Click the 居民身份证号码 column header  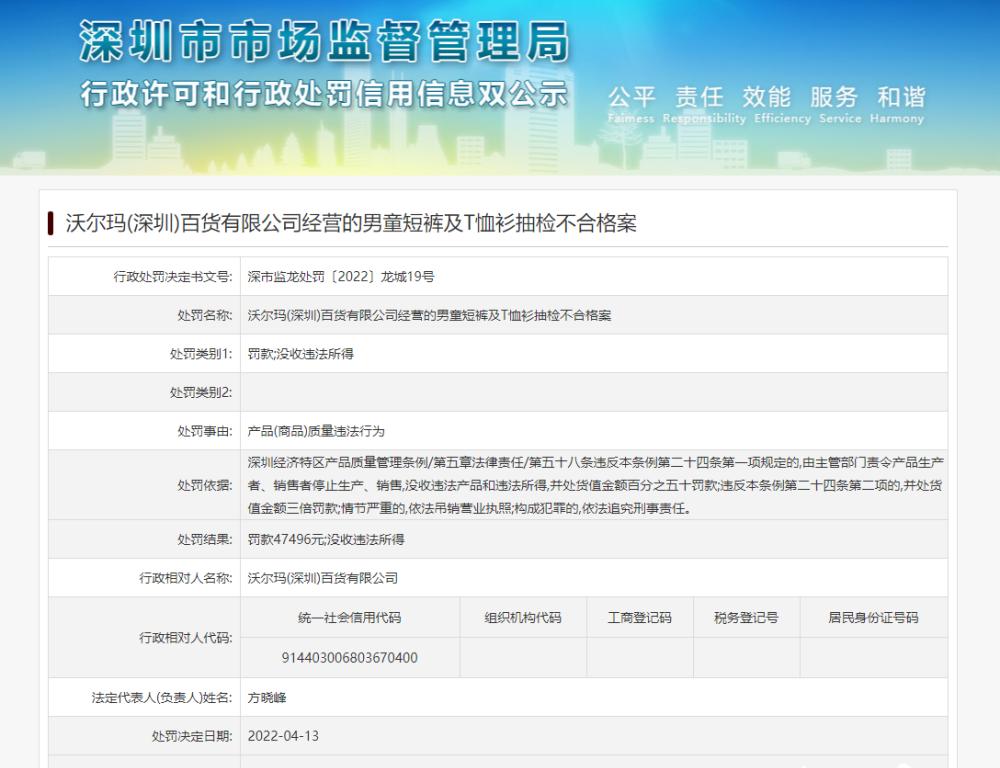(x=873, y=617)
